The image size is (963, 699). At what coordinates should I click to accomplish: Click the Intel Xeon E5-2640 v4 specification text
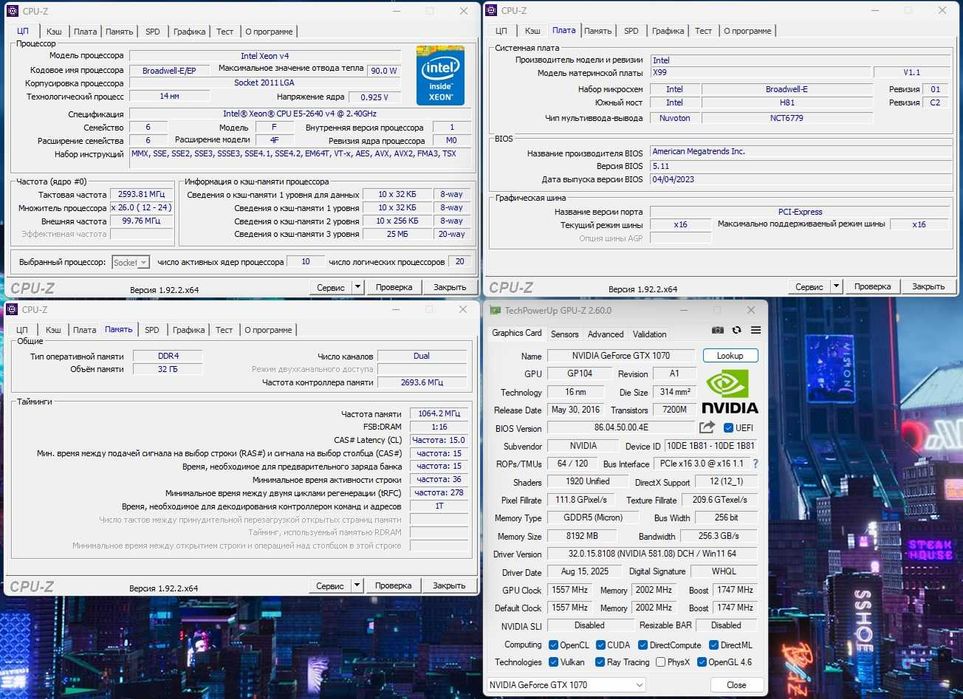coord(299,114)
